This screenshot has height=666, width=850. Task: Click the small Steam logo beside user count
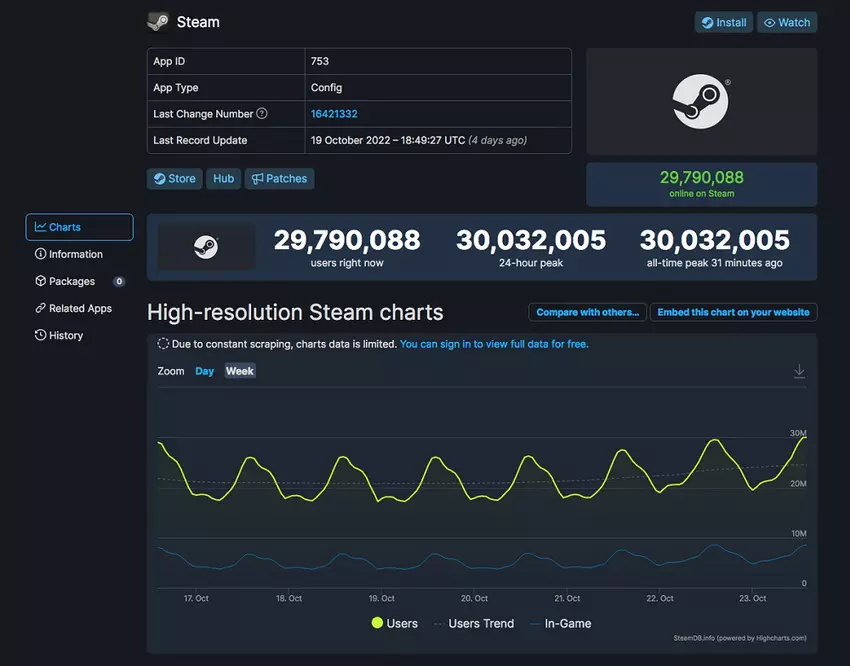click(x=206, y=247)
